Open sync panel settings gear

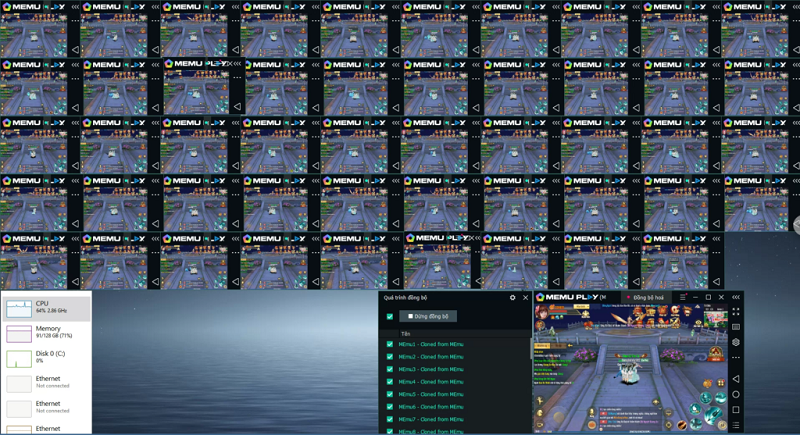pyautogui.click(x=512, y=298)
